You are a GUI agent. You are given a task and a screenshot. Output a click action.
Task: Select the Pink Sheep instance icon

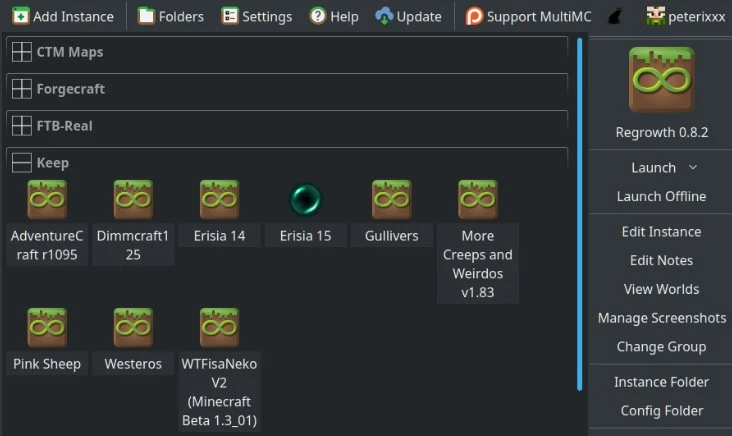point(47,327)
